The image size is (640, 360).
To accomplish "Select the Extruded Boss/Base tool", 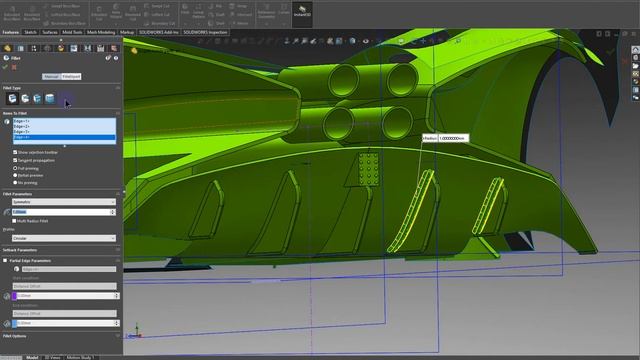I will click(x=12, y=13).
